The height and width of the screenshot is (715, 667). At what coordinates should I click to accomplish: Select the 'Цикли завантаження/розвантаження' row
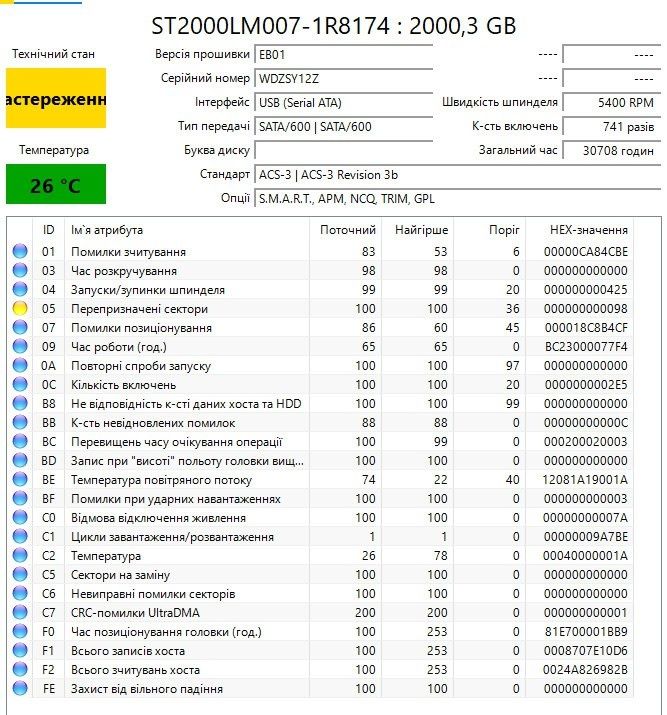click(320, 537)
